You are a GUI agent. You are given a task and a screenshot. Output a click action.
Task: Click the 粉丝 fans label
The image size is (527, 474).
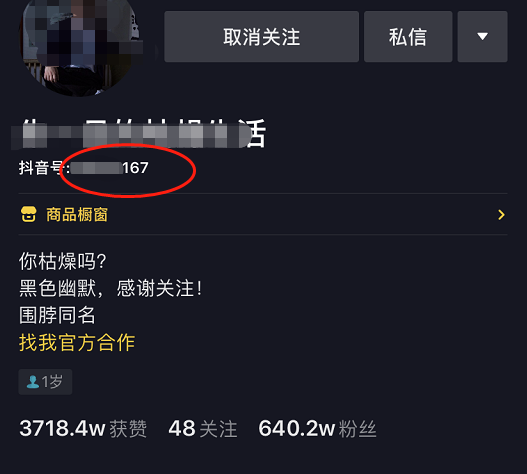tap(358, 429)
